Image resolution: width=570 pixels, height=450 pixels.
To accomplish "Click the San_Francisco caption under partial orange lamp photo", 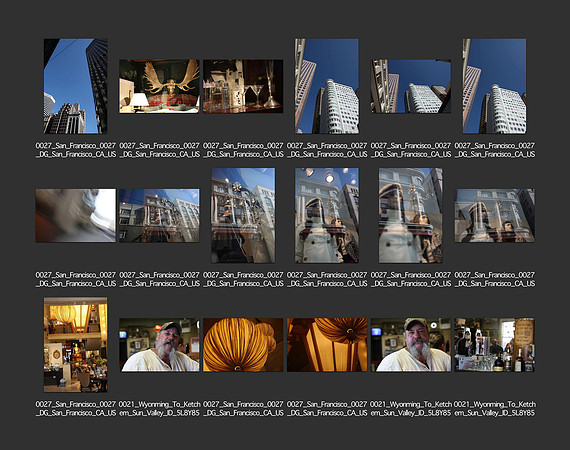I will 327,409.
